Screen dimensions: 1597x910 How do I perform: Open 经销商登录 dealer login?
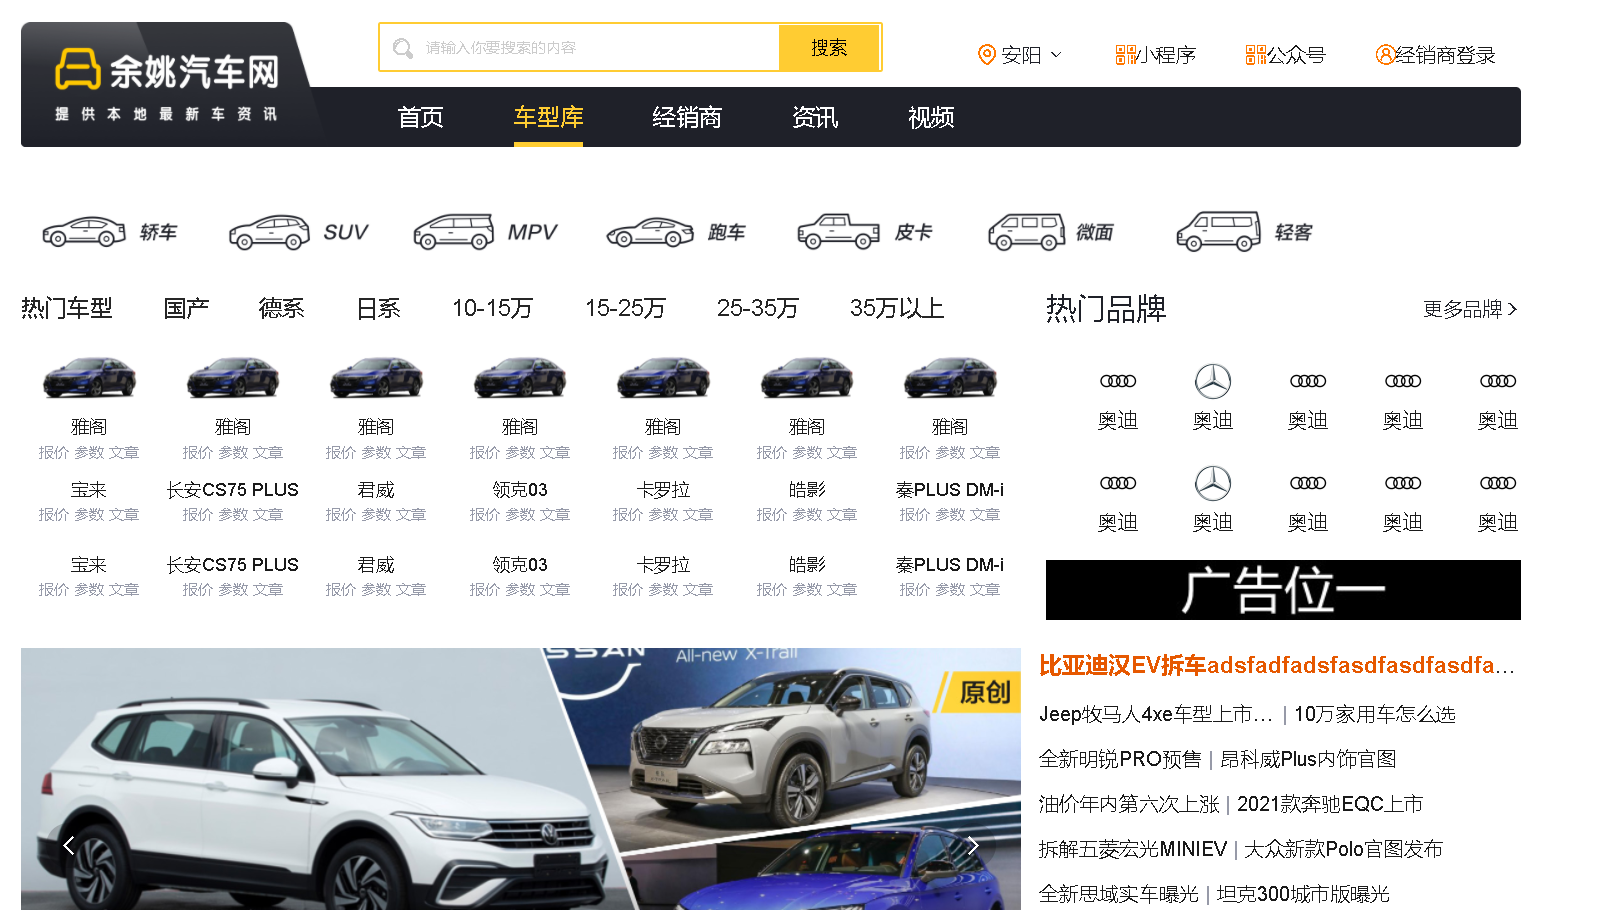(x=1435, y=55)
